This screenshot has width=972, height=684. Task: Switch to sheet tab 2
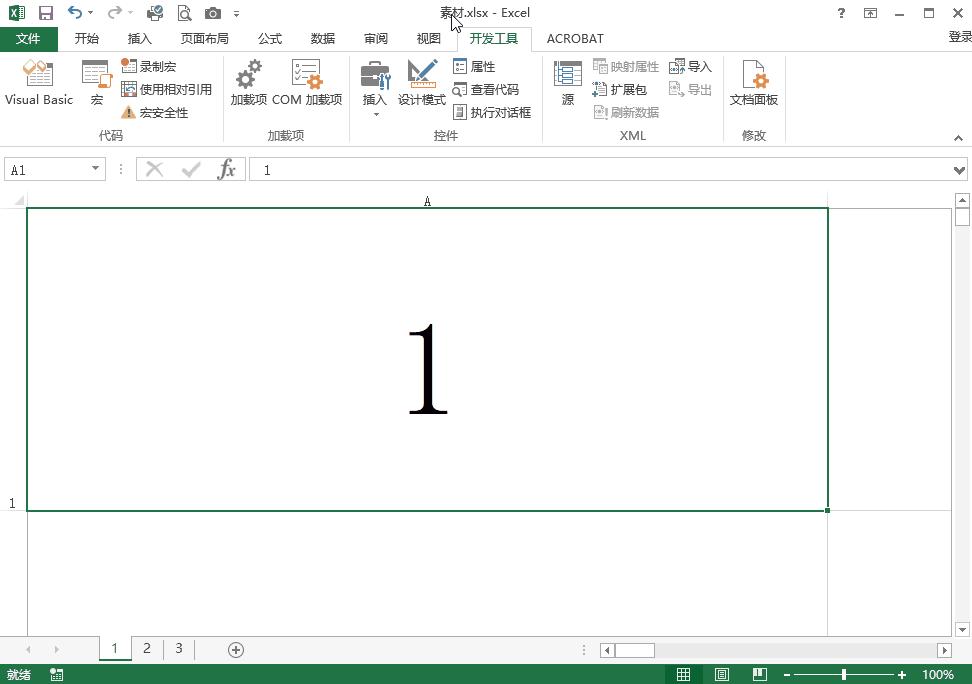point(147,649)
